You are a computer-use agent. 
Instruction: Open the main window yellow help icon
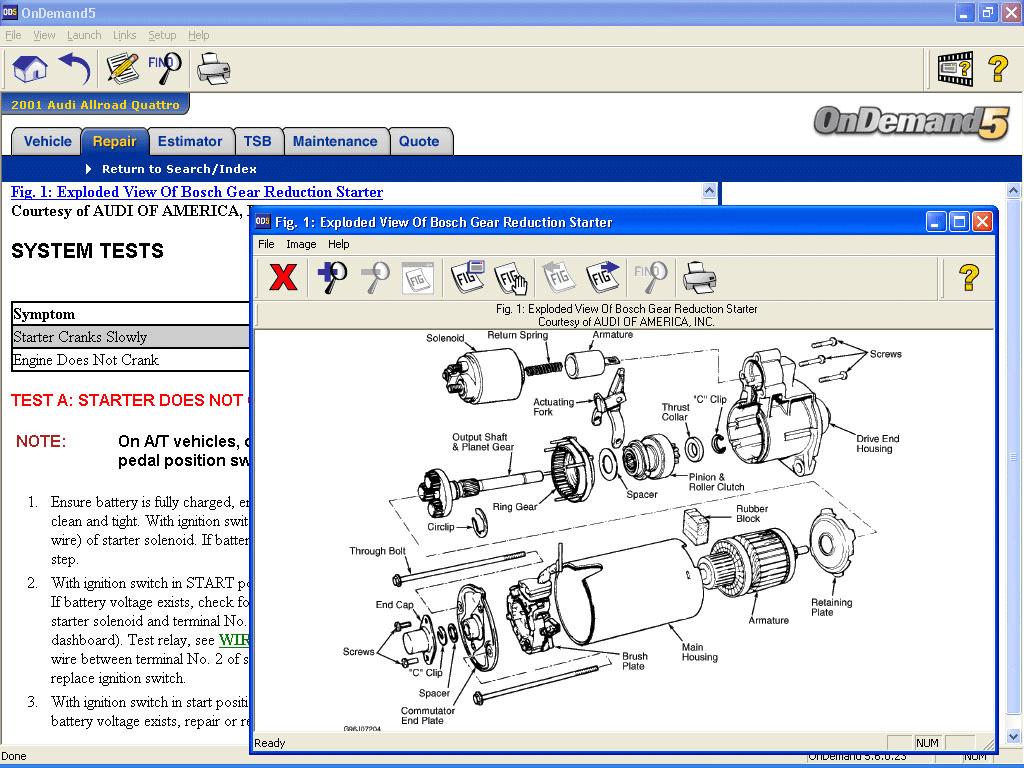[x=998, y=69]
